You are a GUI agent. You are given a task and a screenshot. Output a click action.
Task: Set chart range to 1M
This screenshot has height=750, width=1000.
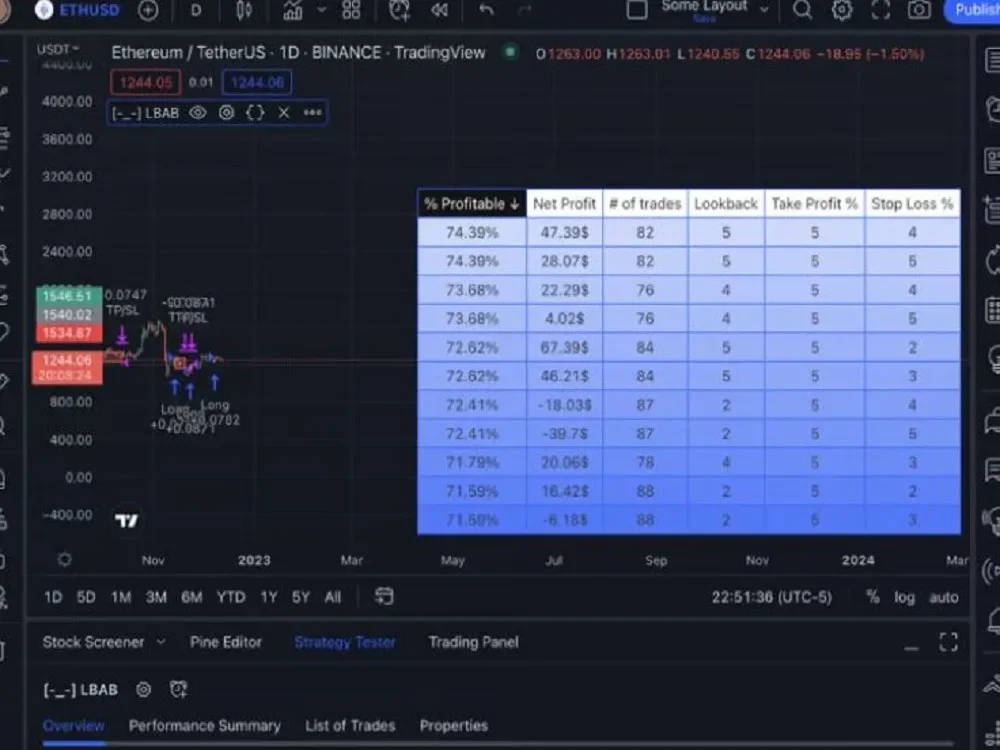coord(121,598)
